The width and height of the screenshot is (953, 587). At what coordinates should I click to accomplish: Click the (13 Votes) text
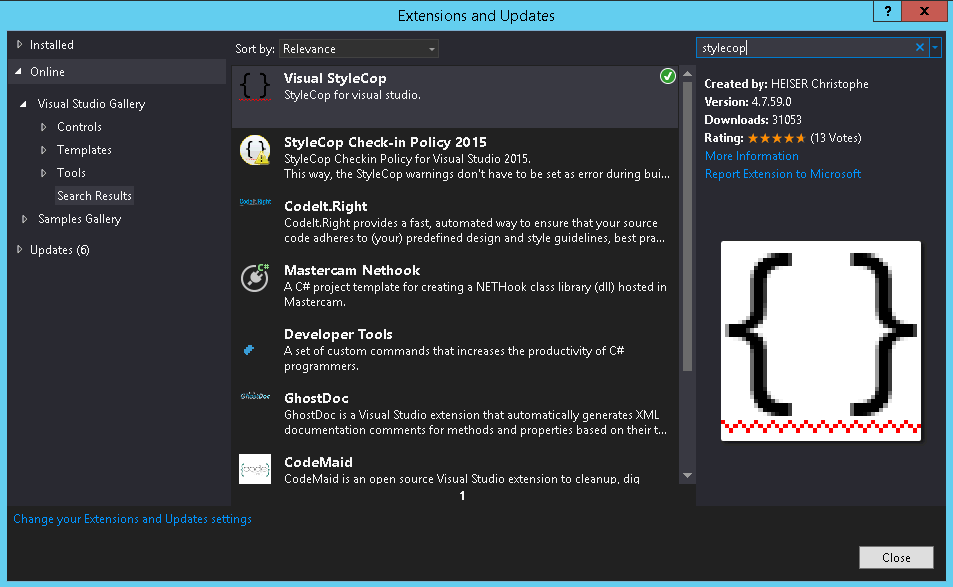point(836,138)
